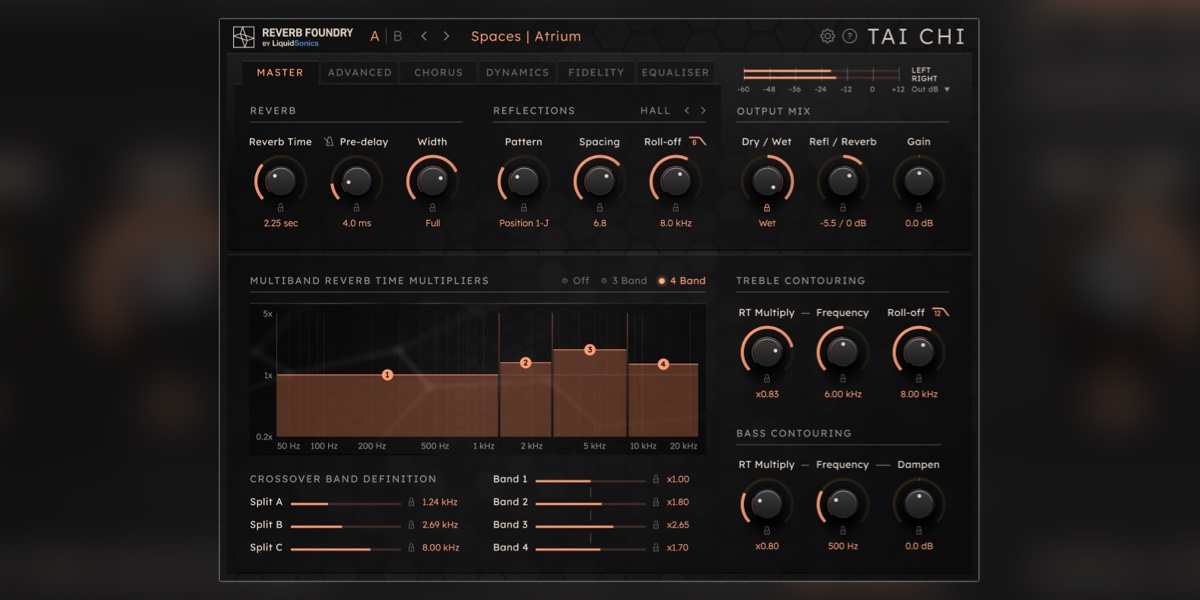The image size is (1200, 600).
Task: Lock the Reverb Time parameter
Action: (x=280, y=208)
